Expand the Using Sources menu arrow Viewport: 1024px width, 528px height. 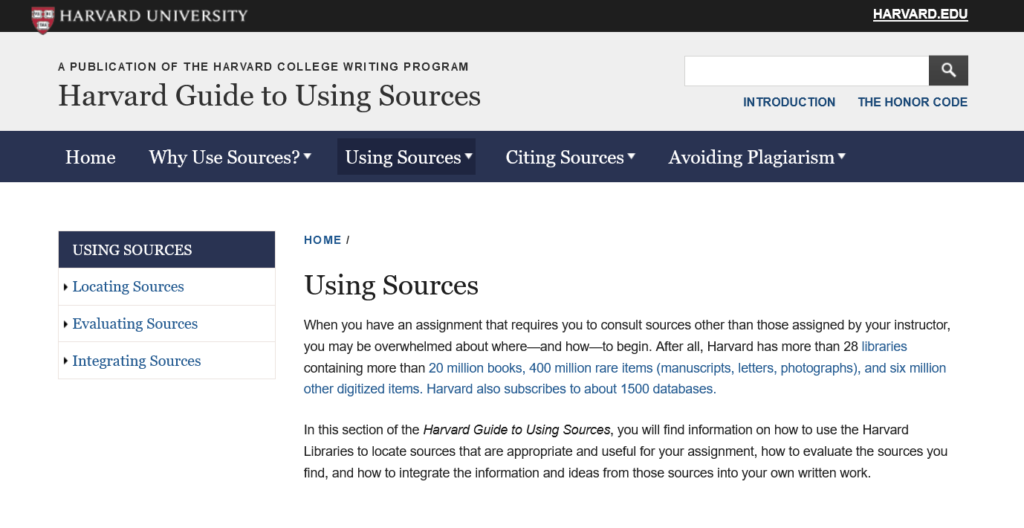[x=468, y=156]
